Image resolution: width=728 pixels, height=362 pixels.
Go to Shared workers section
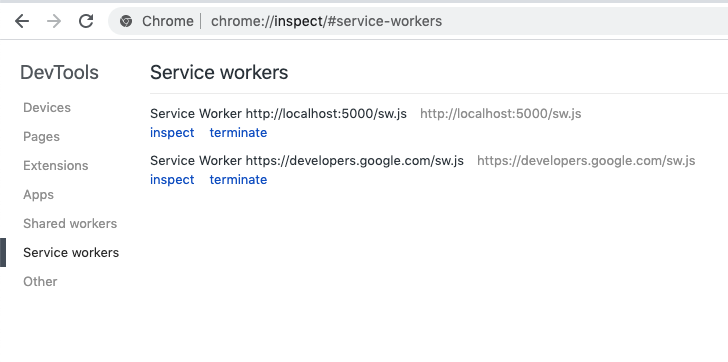[70, 224]
